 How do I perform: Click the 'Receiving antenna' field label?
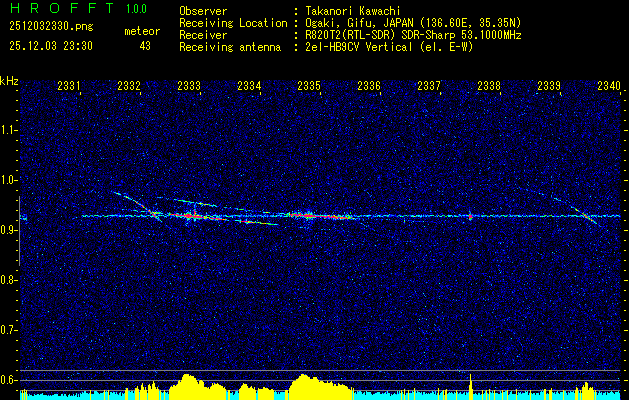pos(230,47)
